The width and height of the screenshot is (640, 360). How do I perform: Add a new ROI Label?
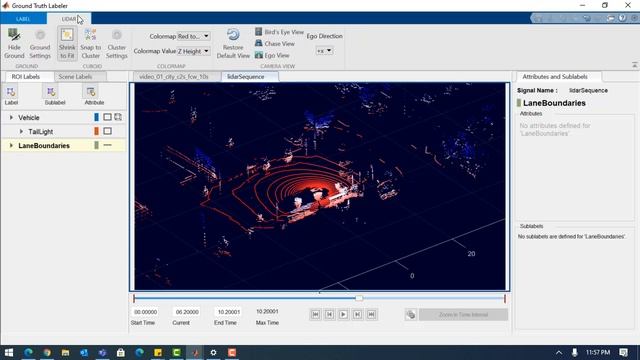(x=11, y=96)
